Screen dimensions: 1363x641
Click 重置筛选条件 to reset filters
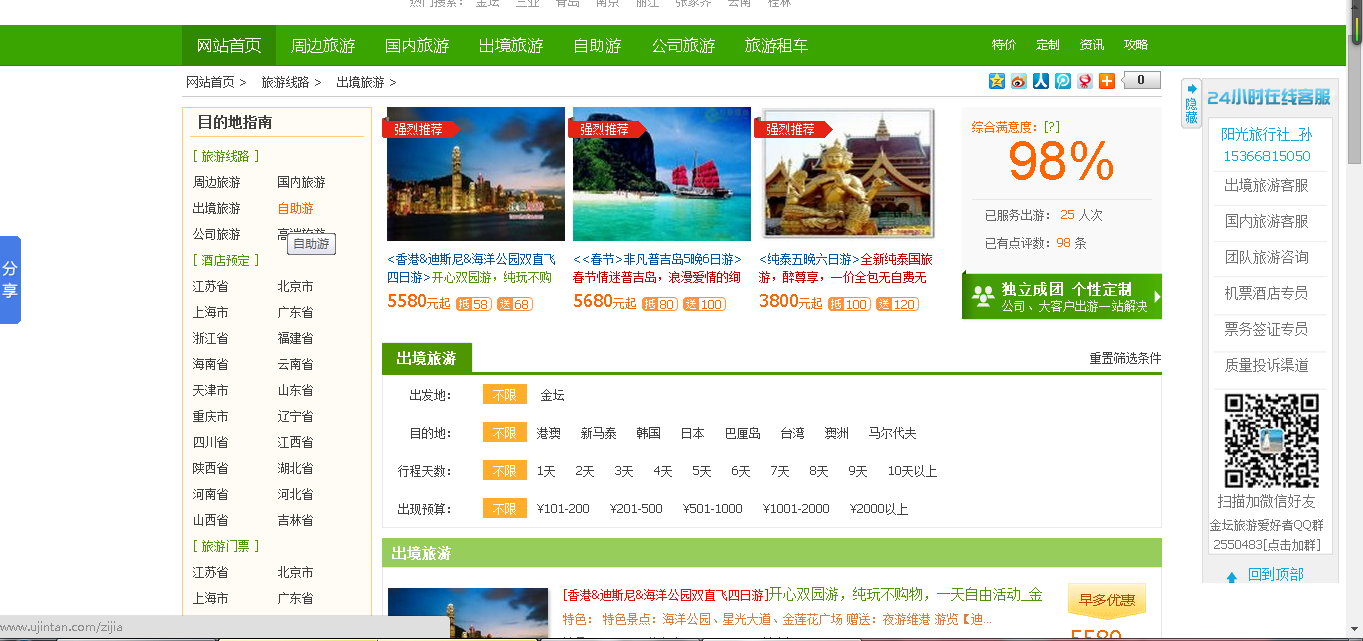[x=1125, y=358]
